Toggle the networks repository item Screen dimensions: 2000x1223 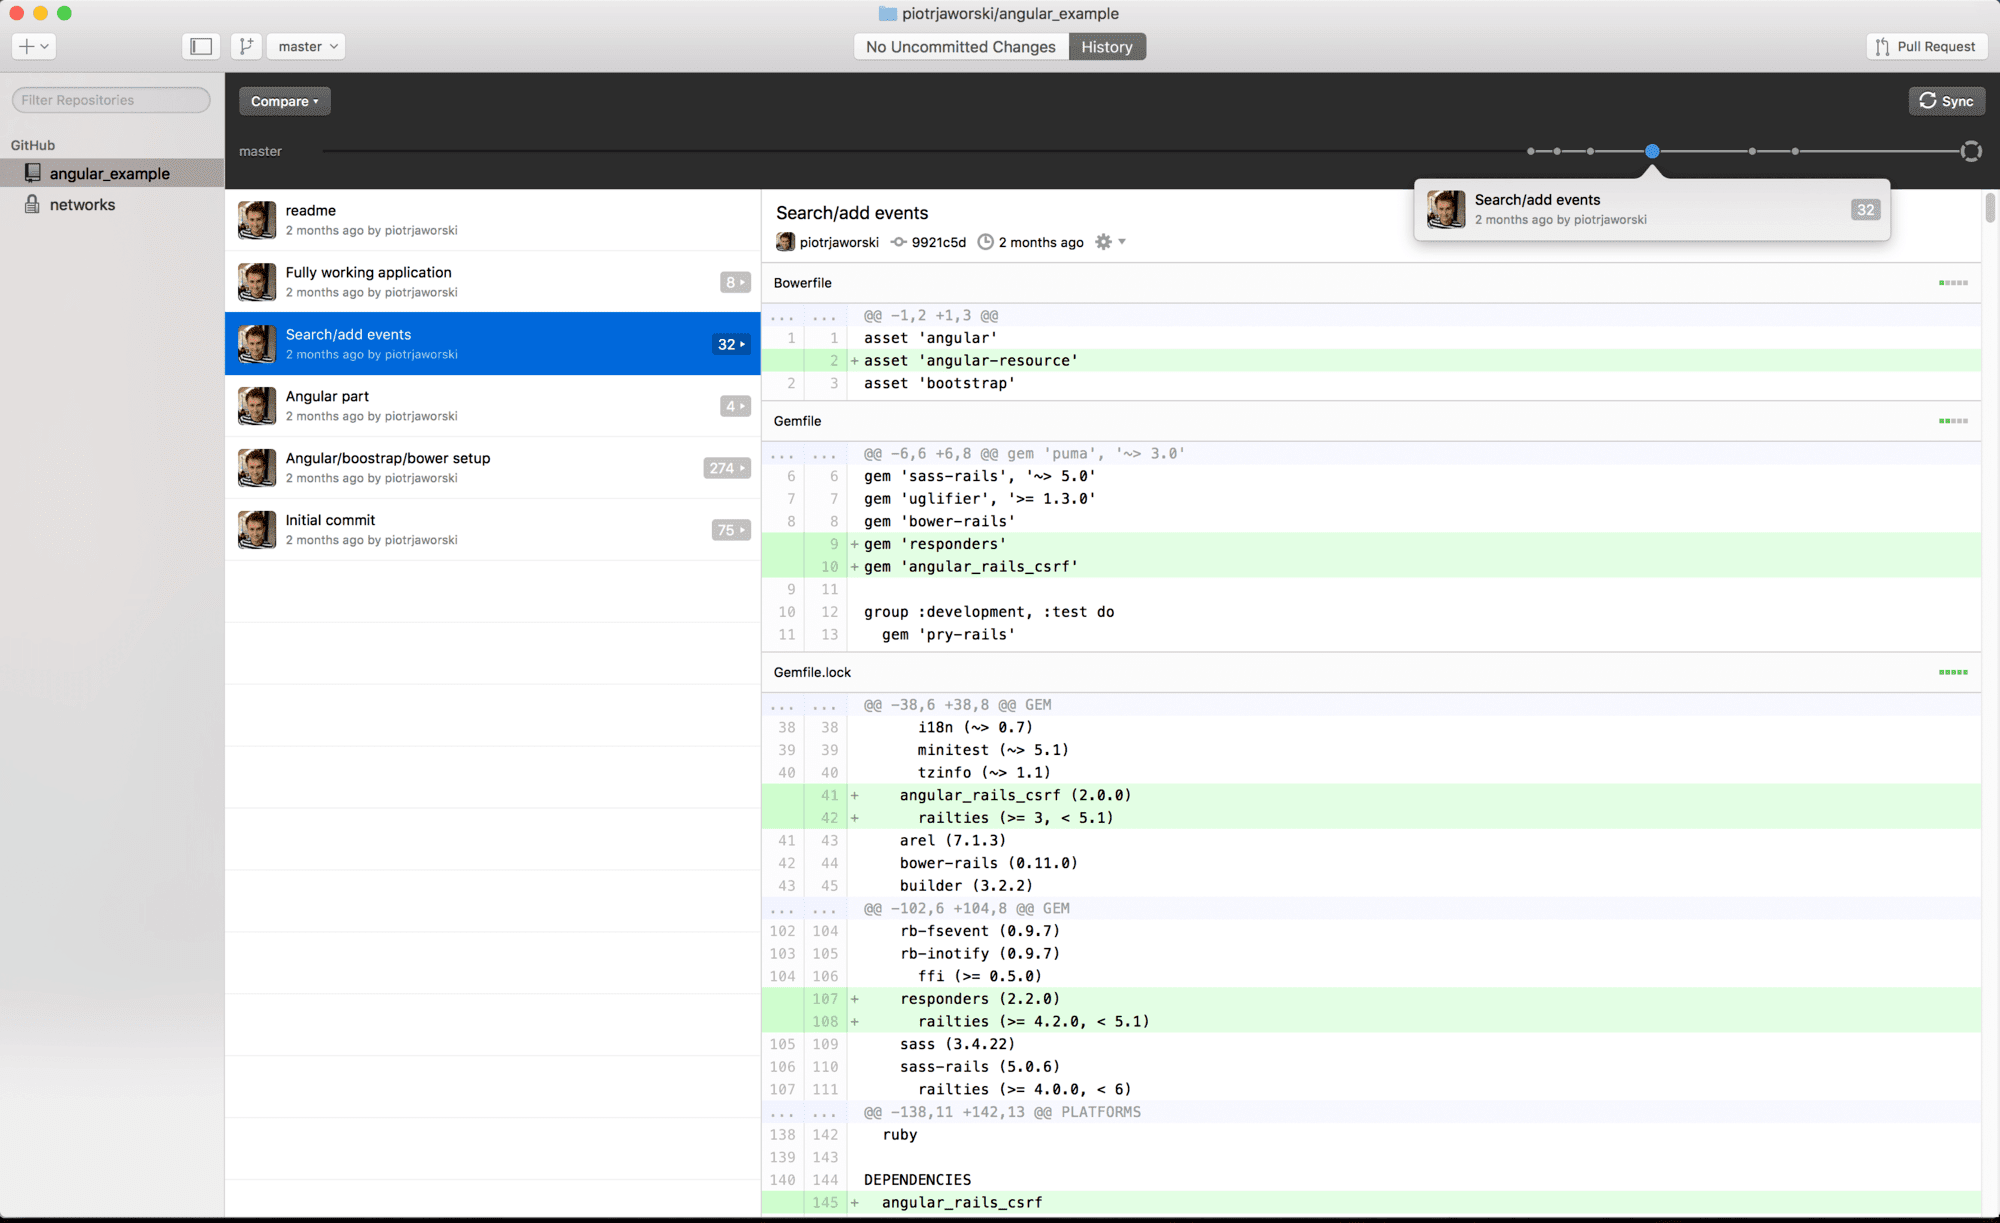pyautogui.click(x=81, y=203)
